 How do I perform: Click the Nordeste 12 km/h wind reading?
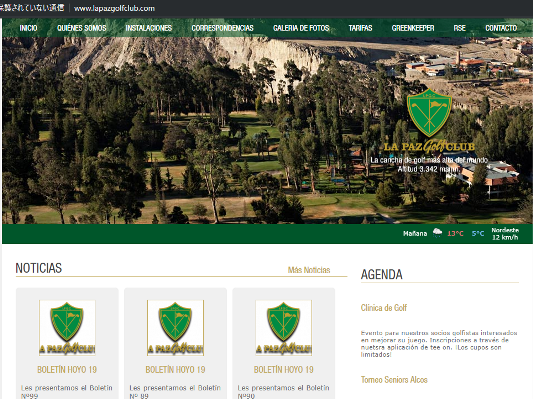click(x=505, y=234)
